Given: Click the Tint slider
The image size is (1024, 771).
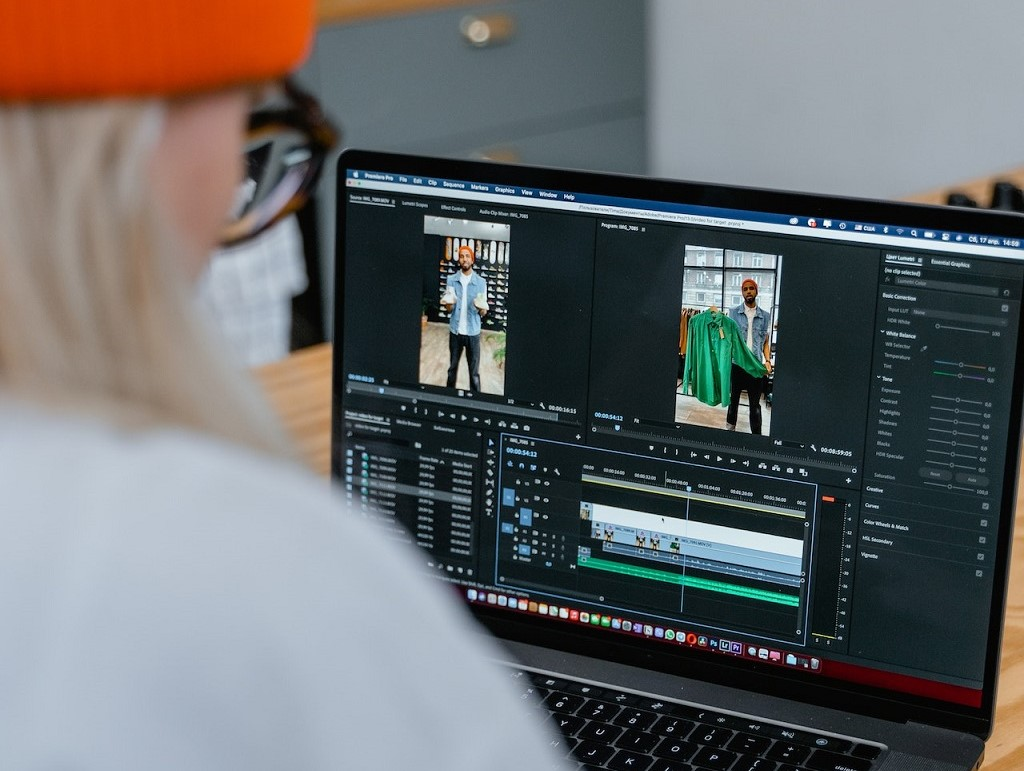Looking at the screenshot, I should point(960,375).
